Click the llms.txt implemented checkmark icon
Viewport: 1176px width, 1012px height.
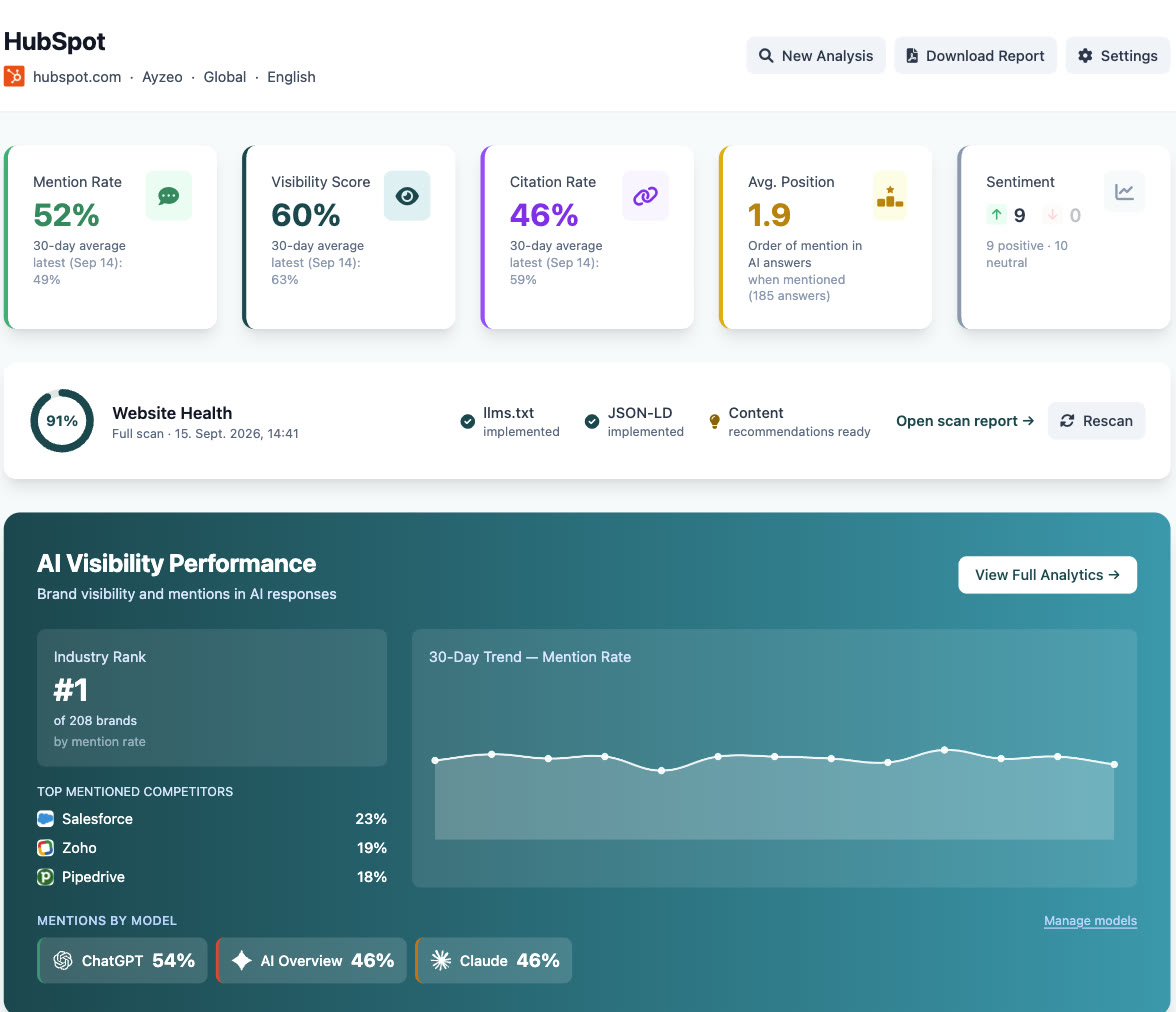[467, 422]
